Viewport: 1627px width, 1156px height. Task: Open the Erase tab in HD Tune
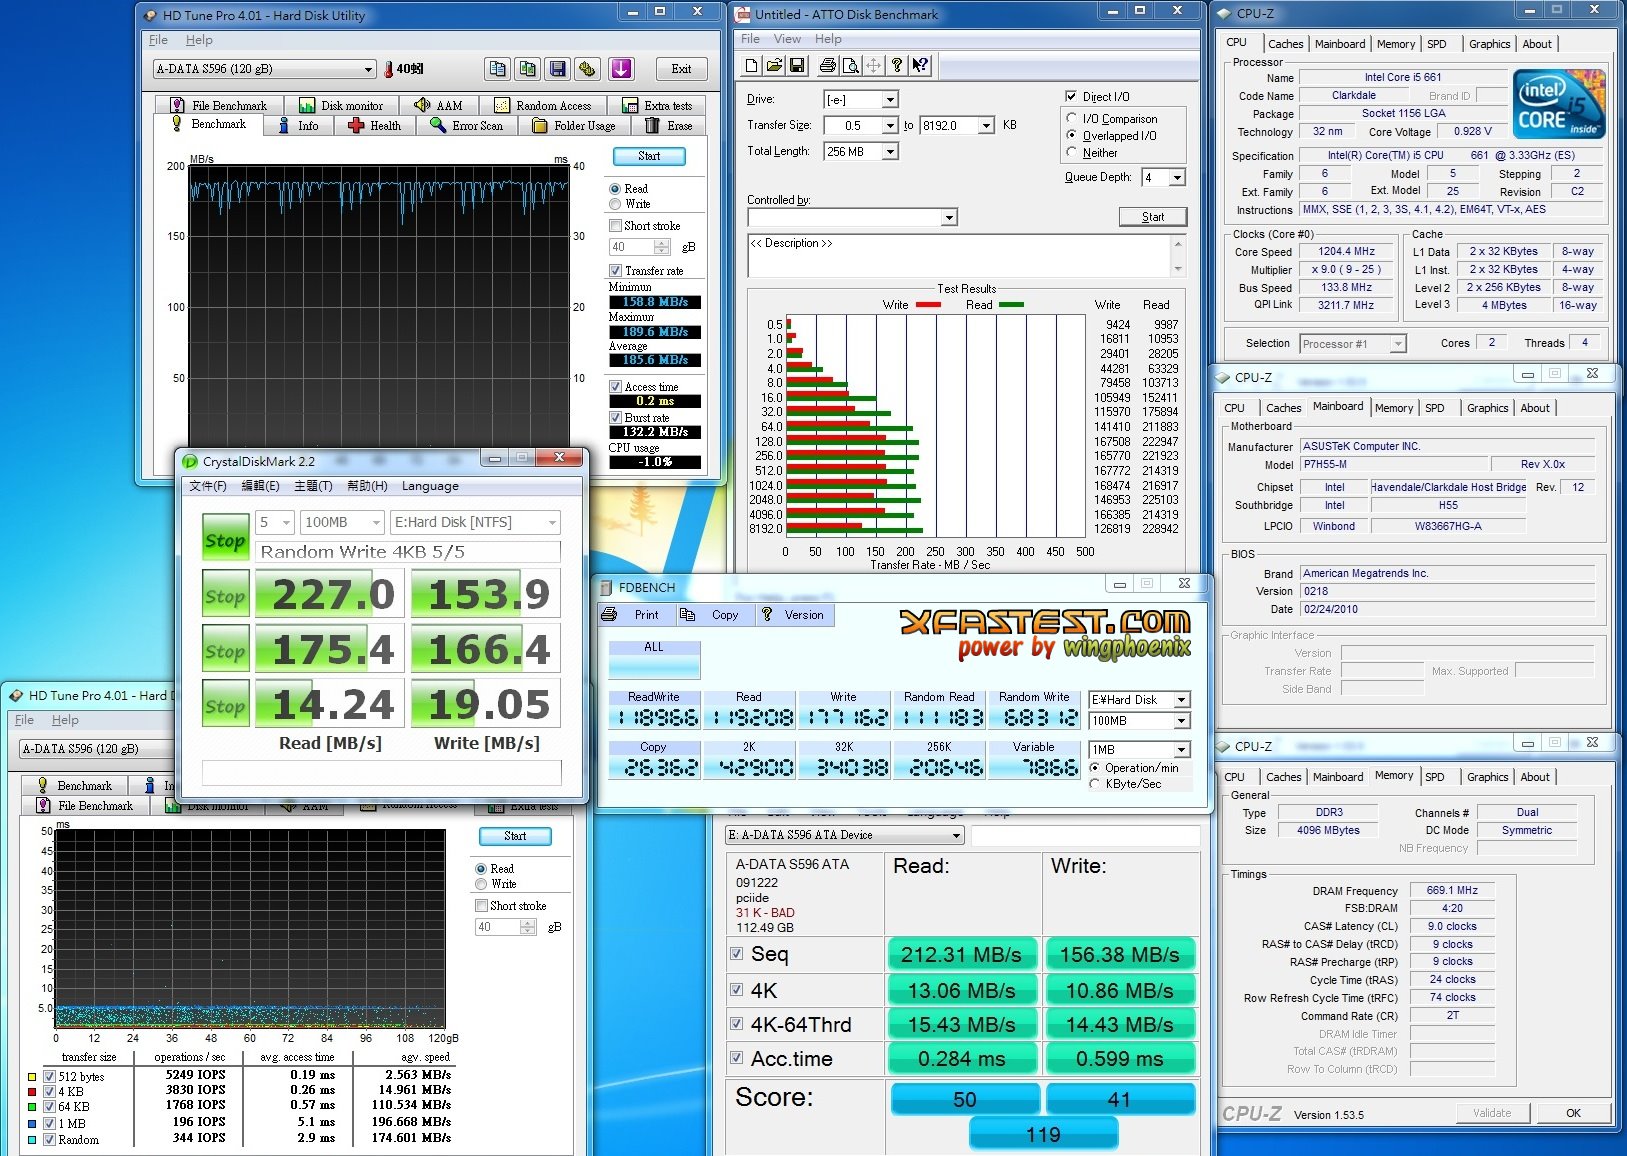pos(669,126)
